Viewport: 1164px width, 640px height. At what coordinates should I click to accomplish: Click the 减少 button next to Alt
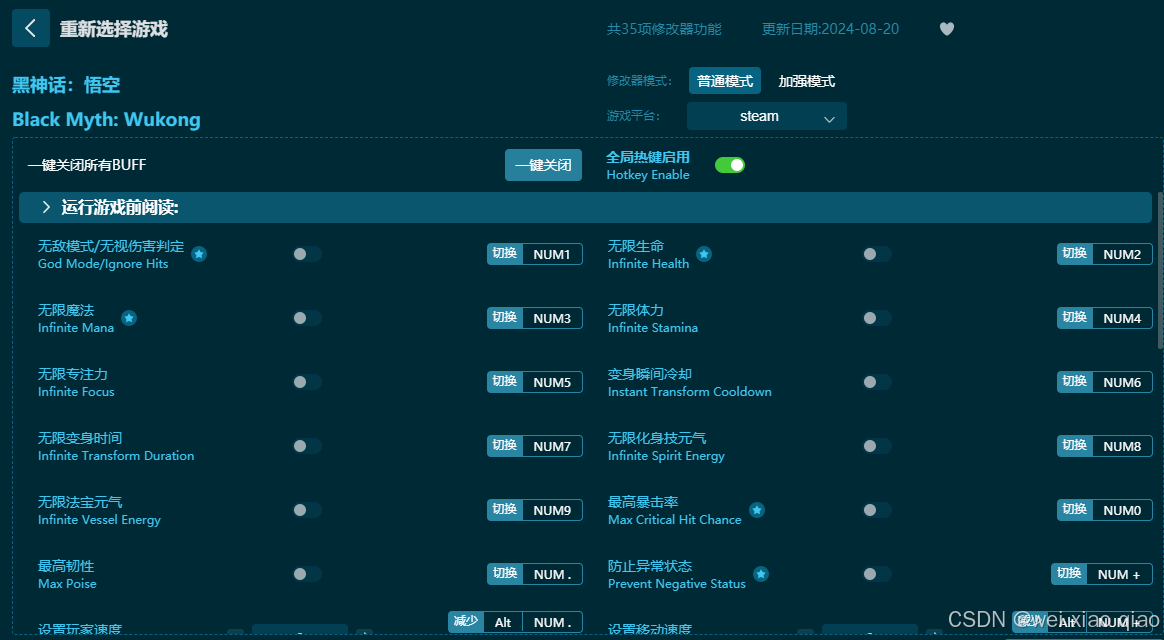click(466, 621)
